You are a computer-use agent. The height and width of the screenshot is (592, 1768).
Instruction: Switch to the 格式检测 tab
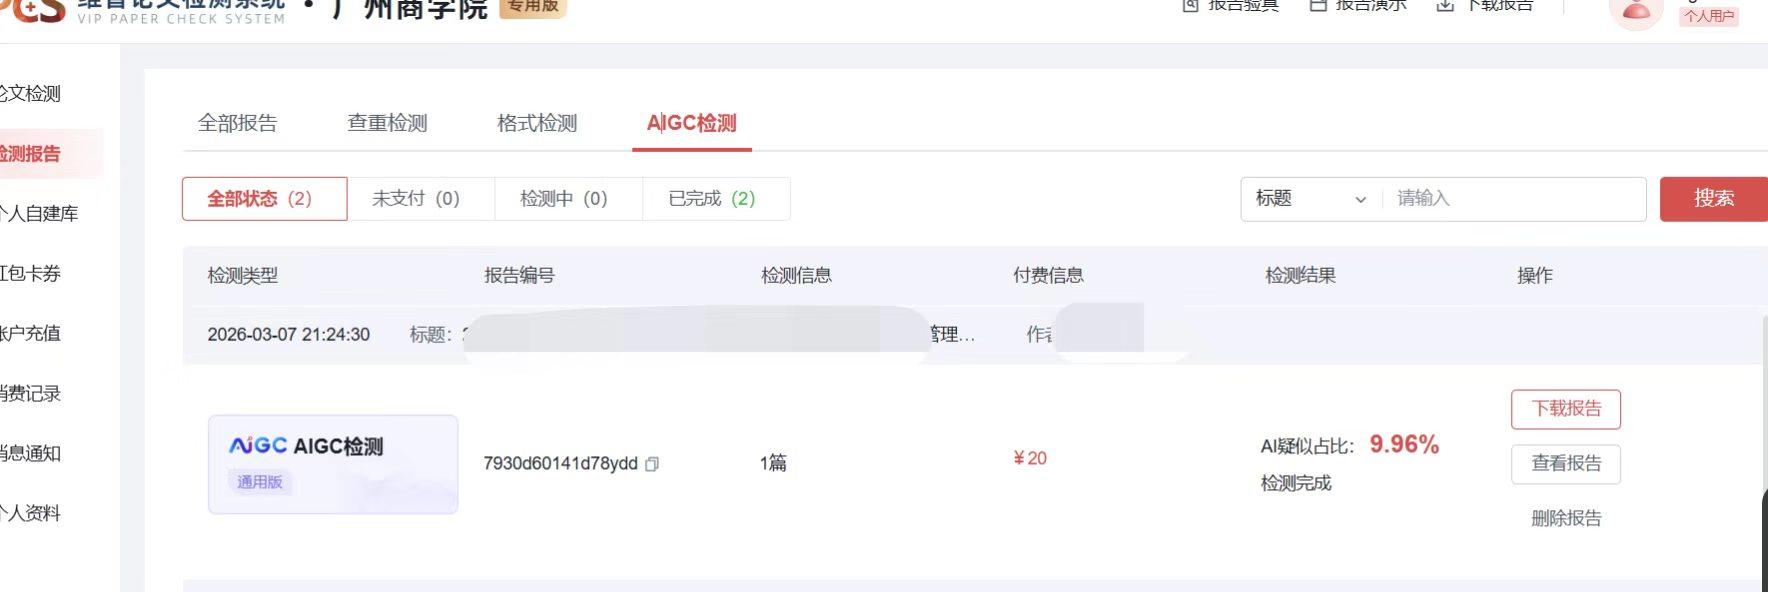coord(537,123)
